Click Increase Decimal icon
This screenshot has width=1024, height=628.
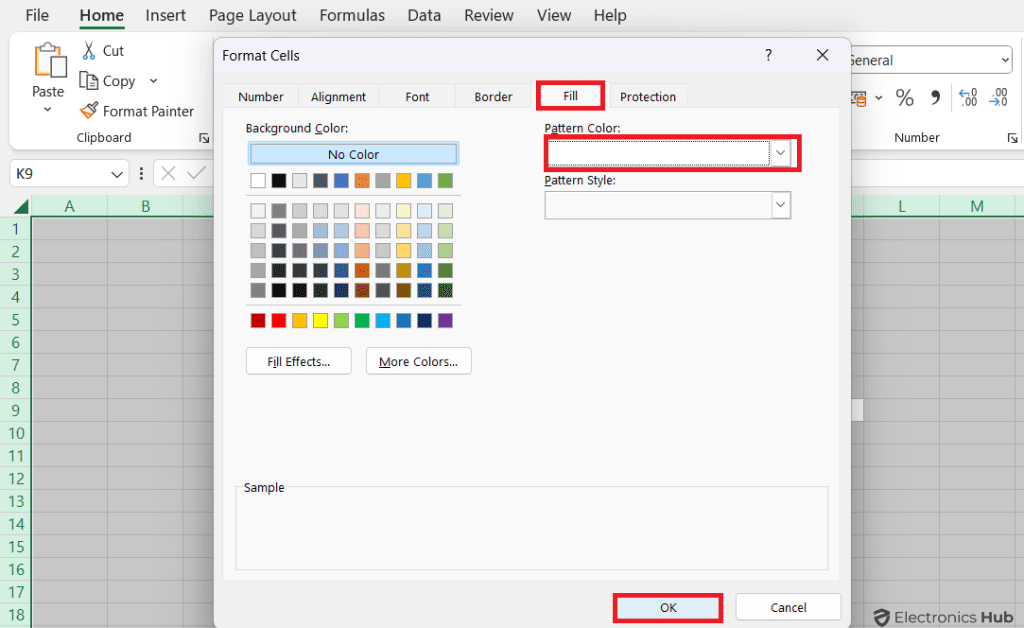pos(968,98)
